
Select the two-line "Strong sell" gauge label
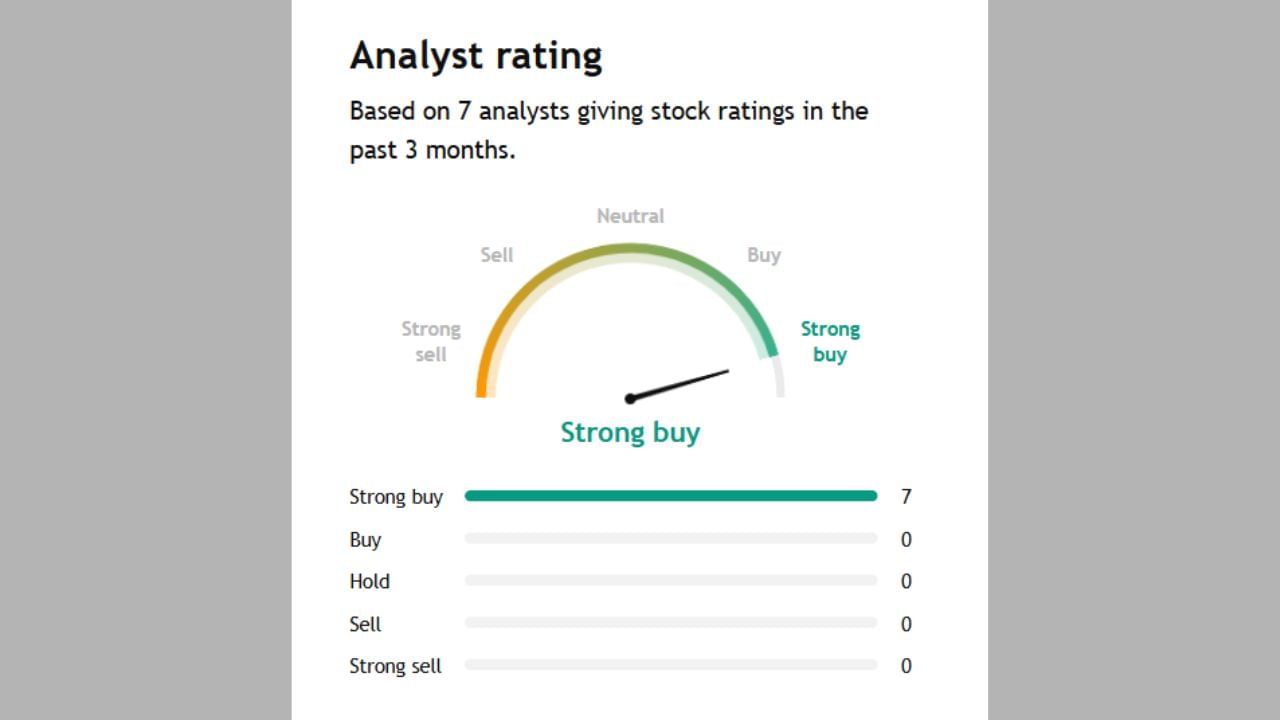point(431,342)
